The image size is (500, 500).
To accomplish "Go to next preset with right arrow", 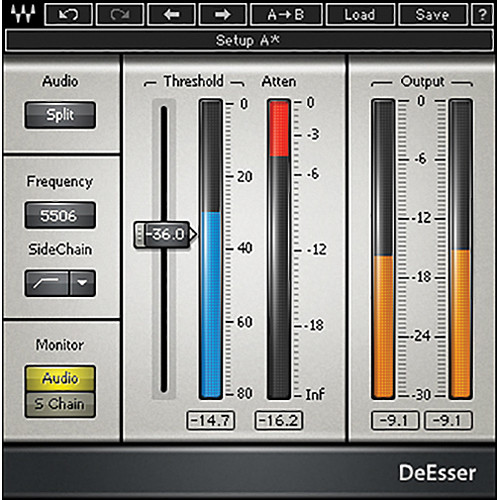I will [x=223, y=14].
